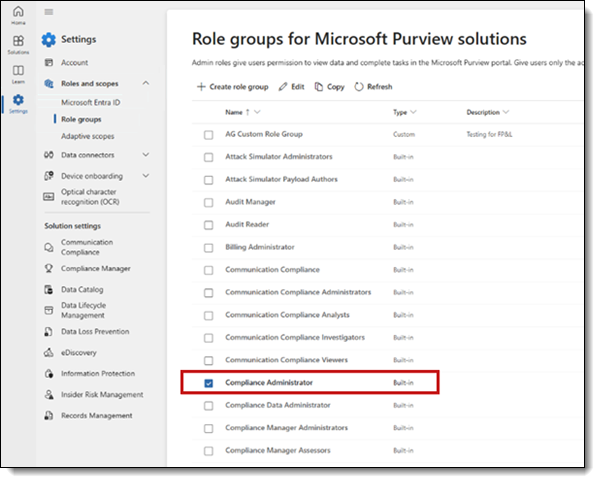This screenshot has width=600, height=483.
Task: Expand the Device onboarding section
Action: tap(146, 176)
